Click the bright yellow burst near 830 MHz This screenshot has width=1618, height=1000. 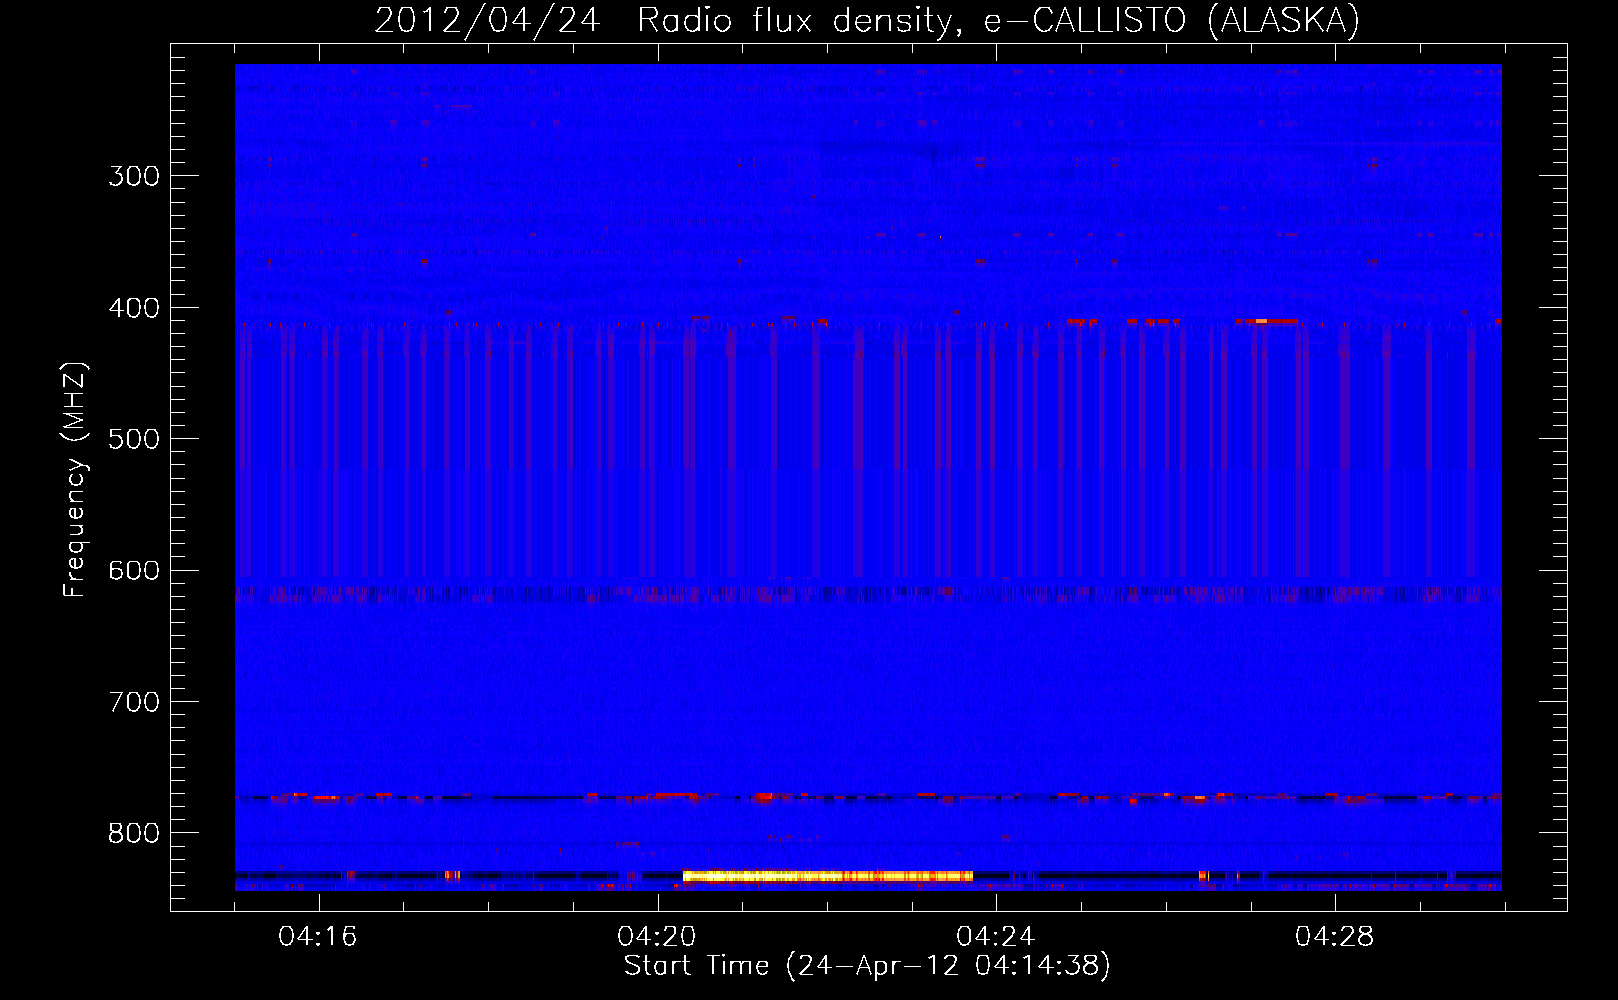pyautogui.click(x=828, y=876)
